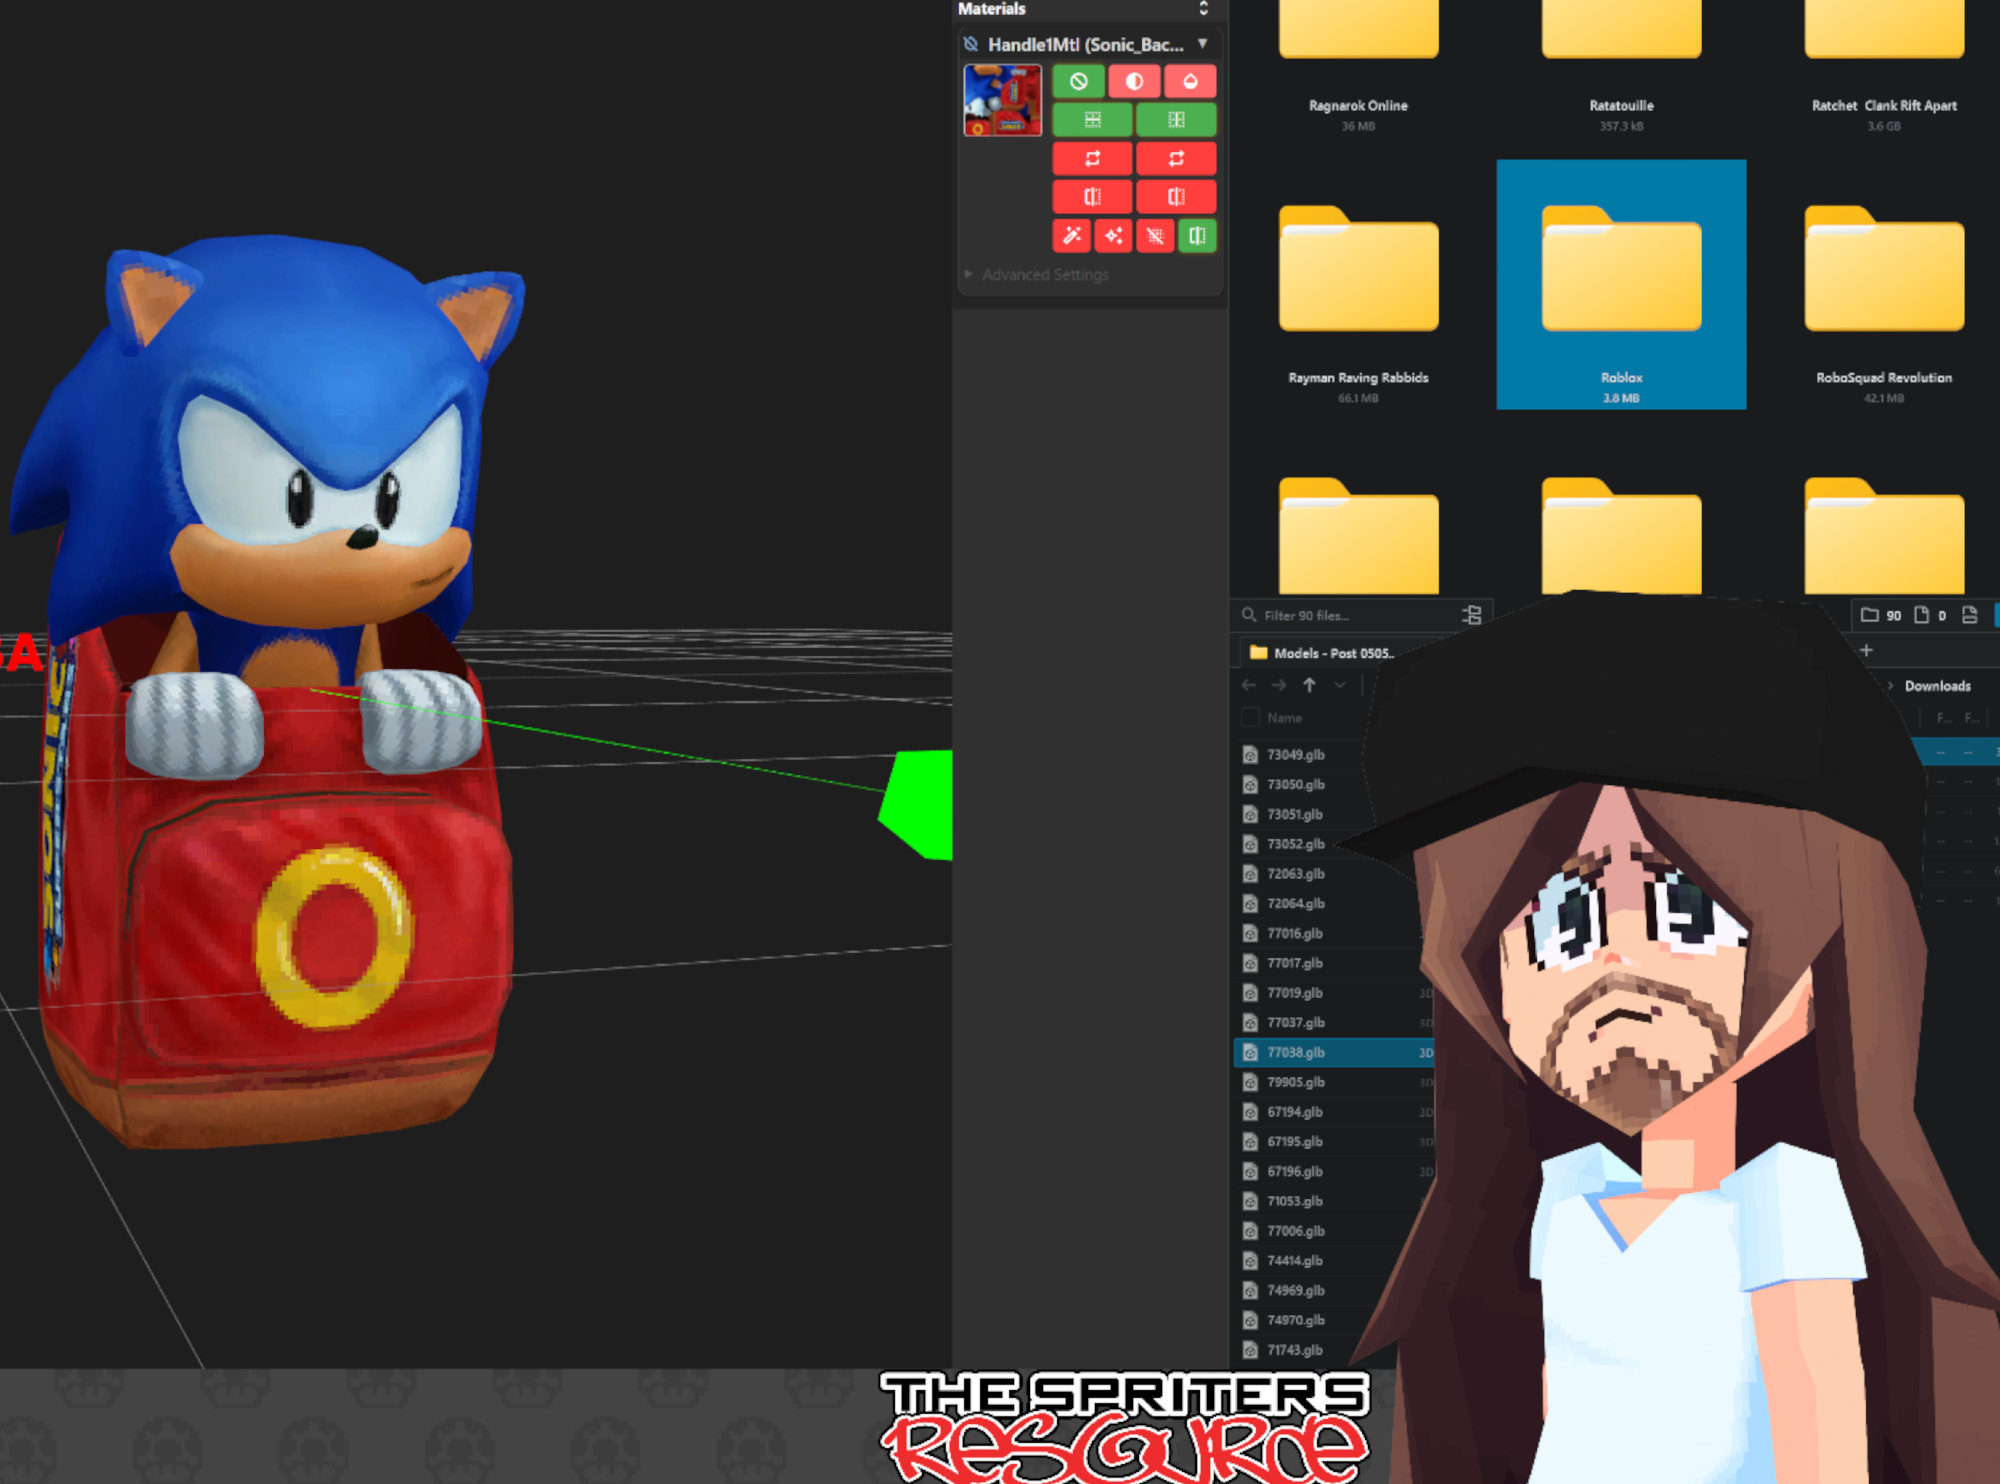
Task: Collapse the Materials panel header arrows
Action: (x=1203, y=9)
